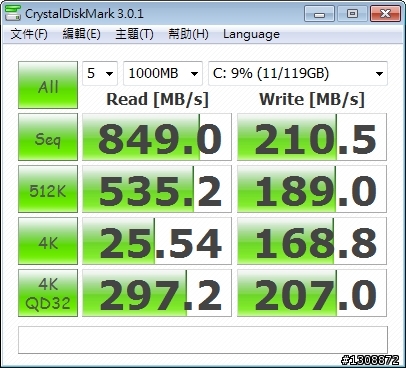This screenshot has width=406, height=368.
Task: Open the 編輯(E) menu
Action: click(x=82, y=34)
